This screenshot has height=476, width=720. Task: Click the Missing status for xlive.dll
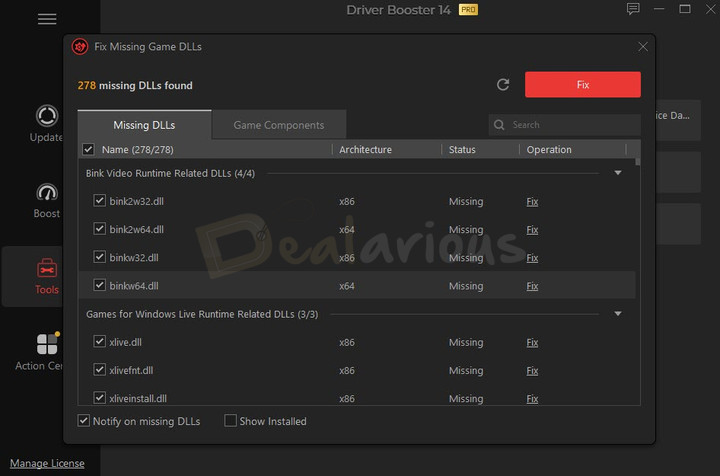coord(466,342)
